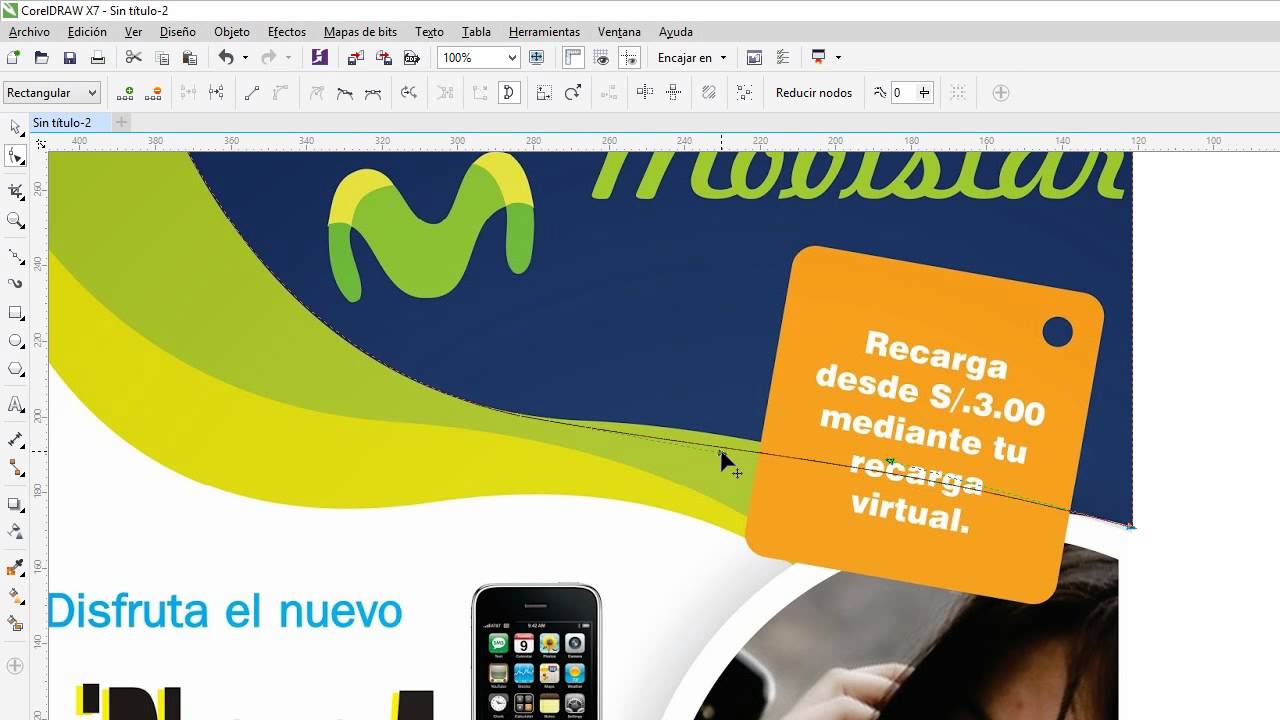Image resolution: width=1280 pixels, height=720 pixels.
Task: Toggle guidelines display button
Action: click(629, 58)
